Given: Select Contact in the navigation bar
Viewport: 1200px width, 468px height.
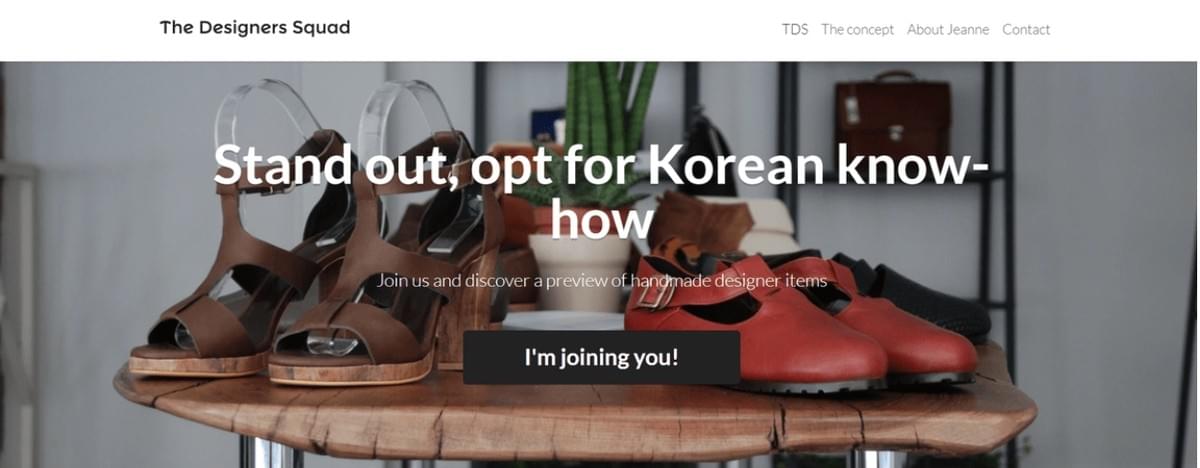Looking at the screenshot, I should point(1026,29).
